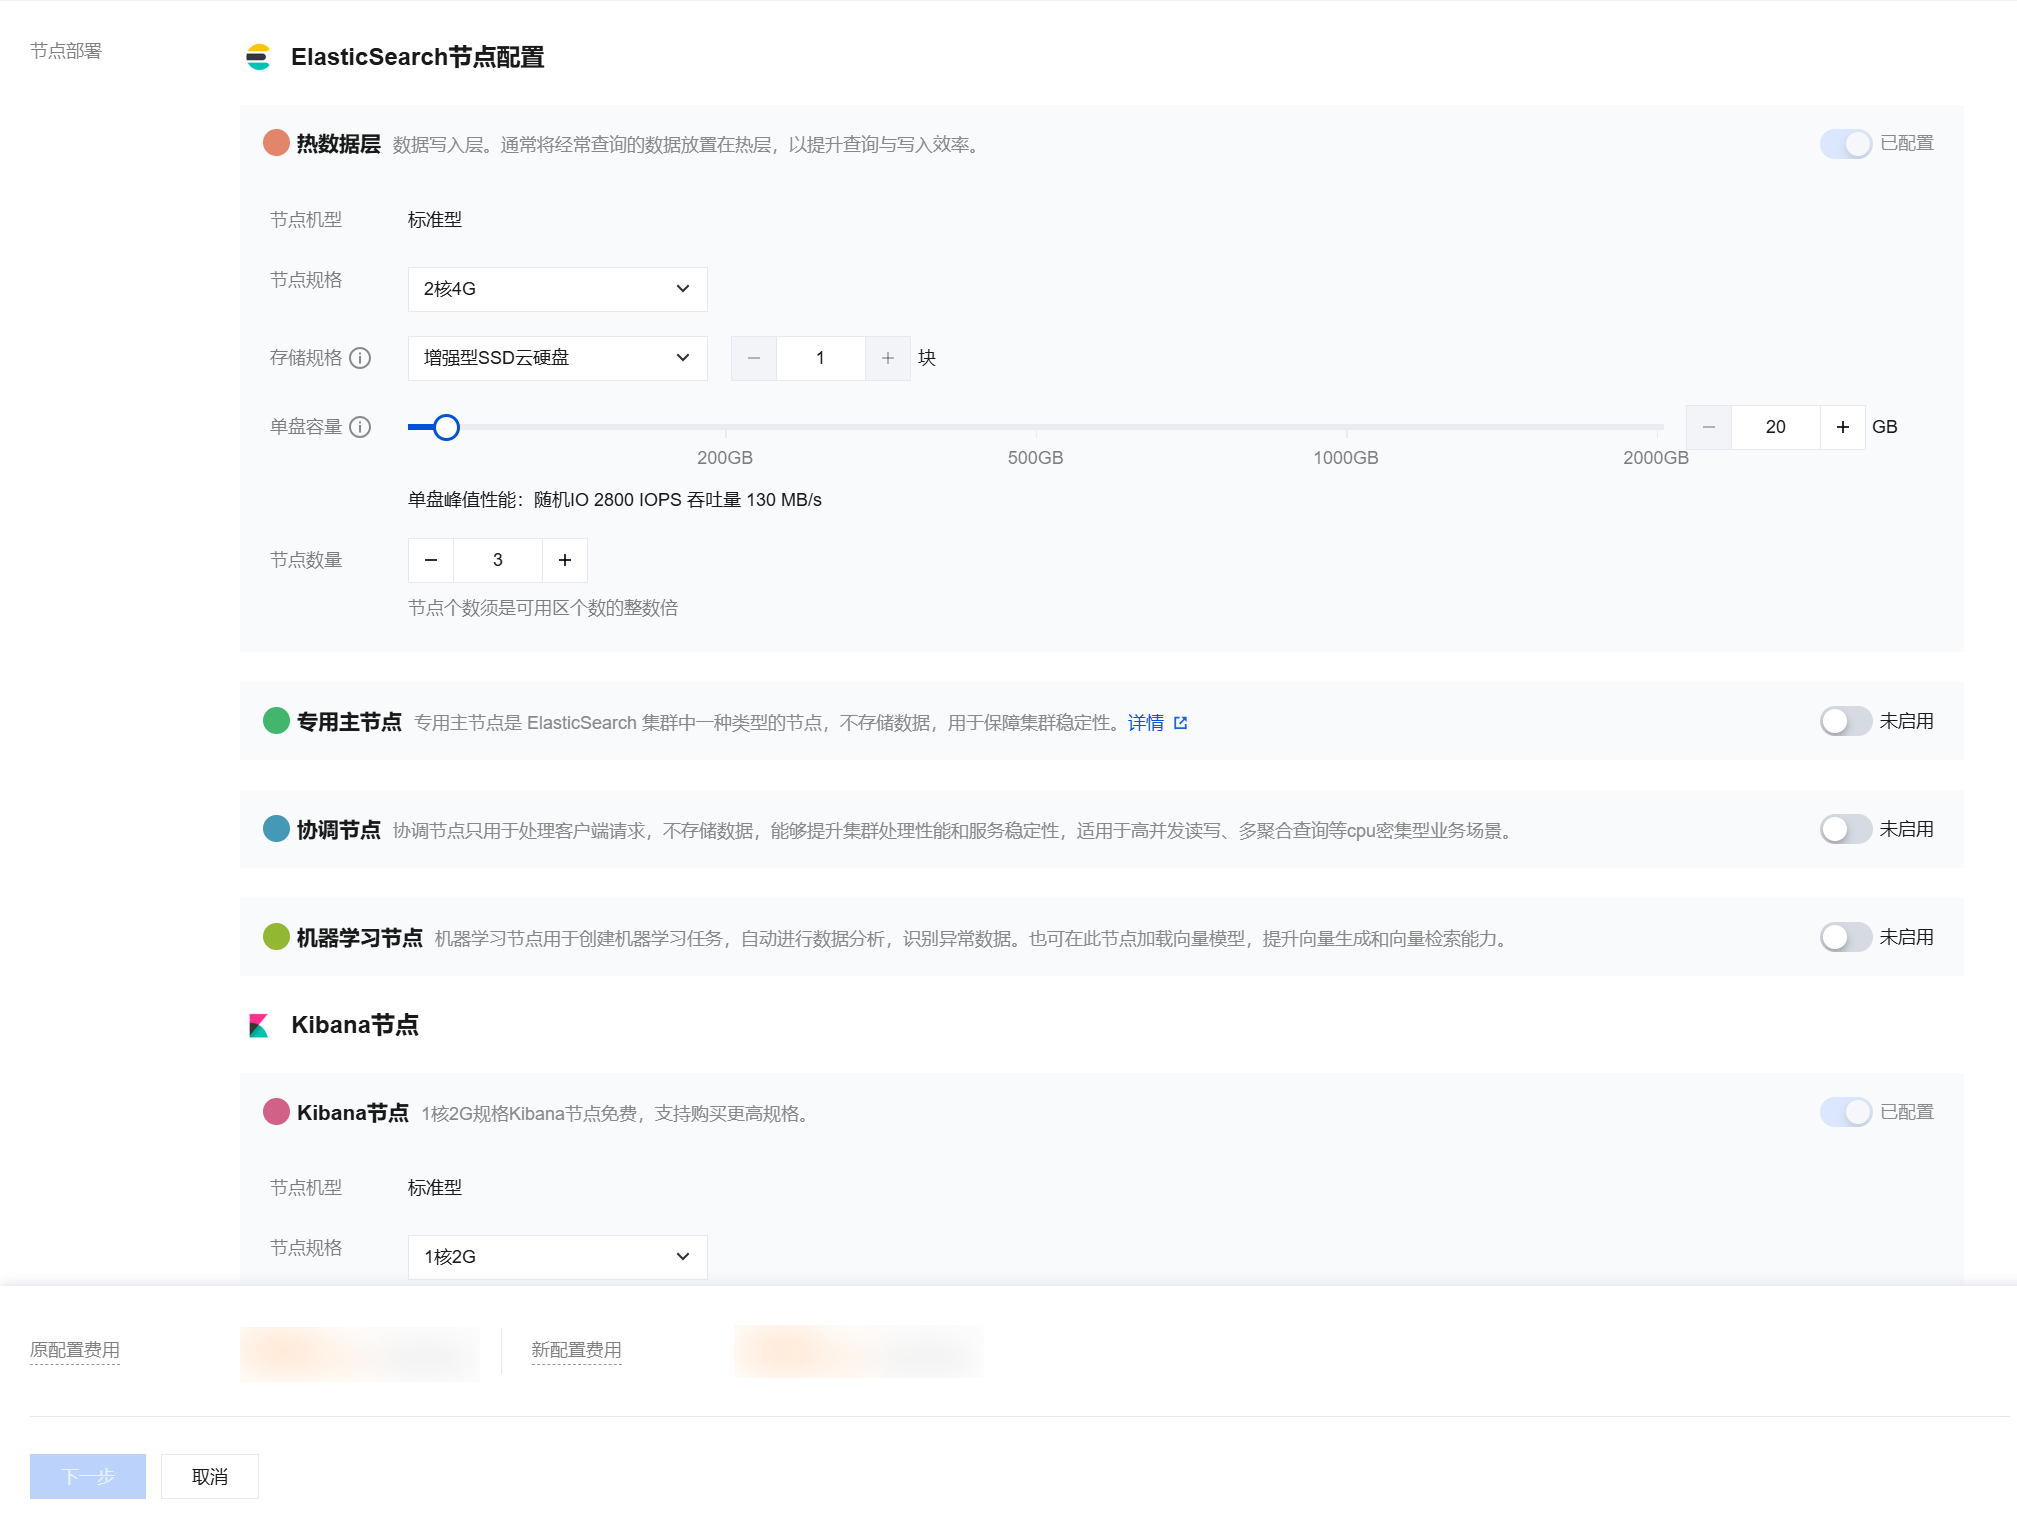
Task: Click the 取消 button
Action: 210,1476
